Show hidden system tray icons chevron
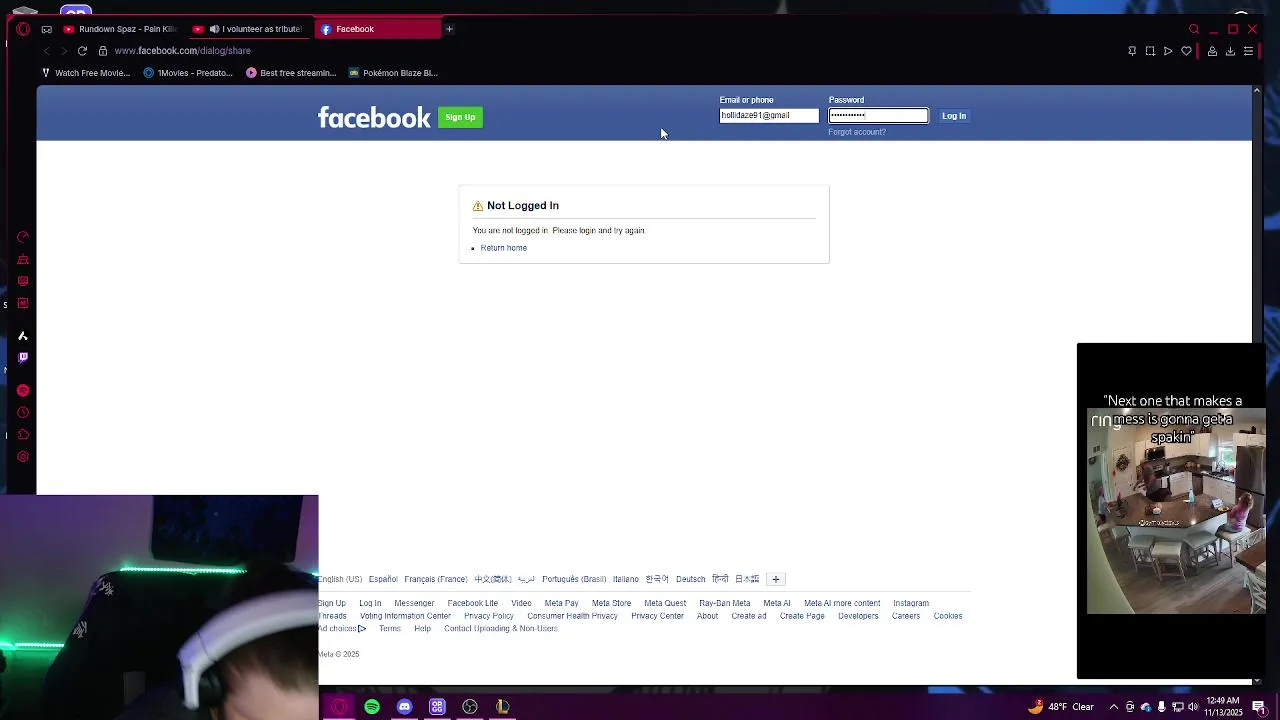 pos(1113,707)
